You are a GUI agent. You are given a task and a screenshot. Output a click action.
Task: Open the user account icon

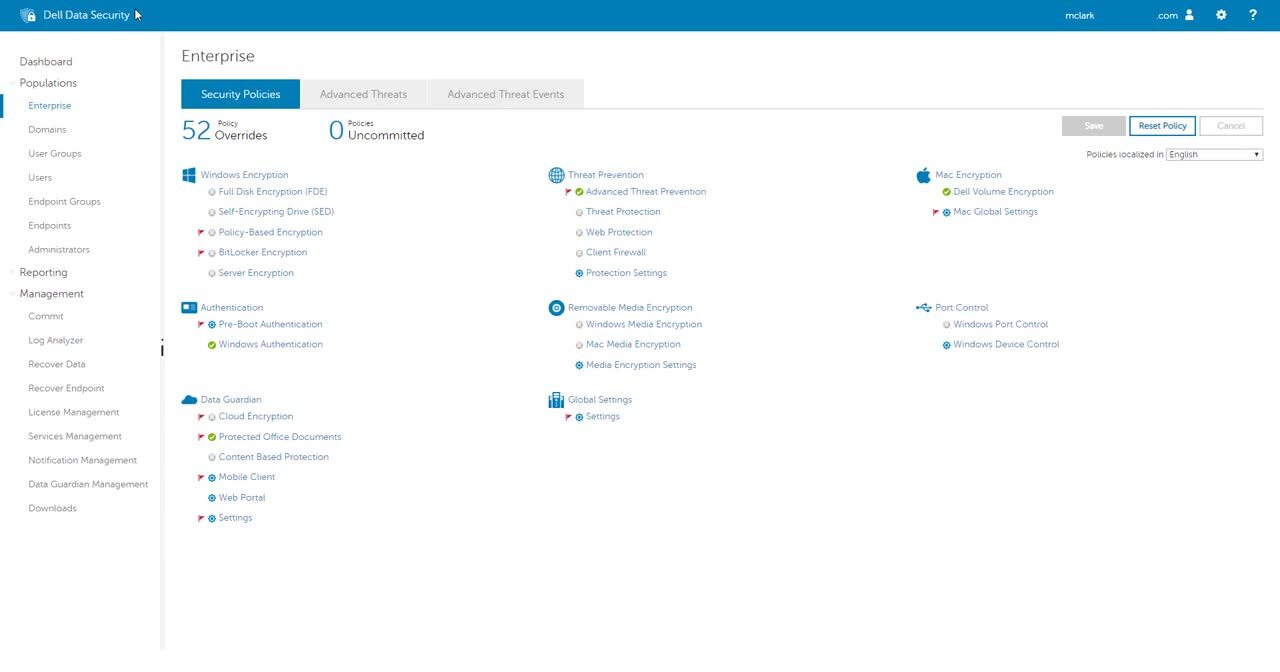[1189, 15]
